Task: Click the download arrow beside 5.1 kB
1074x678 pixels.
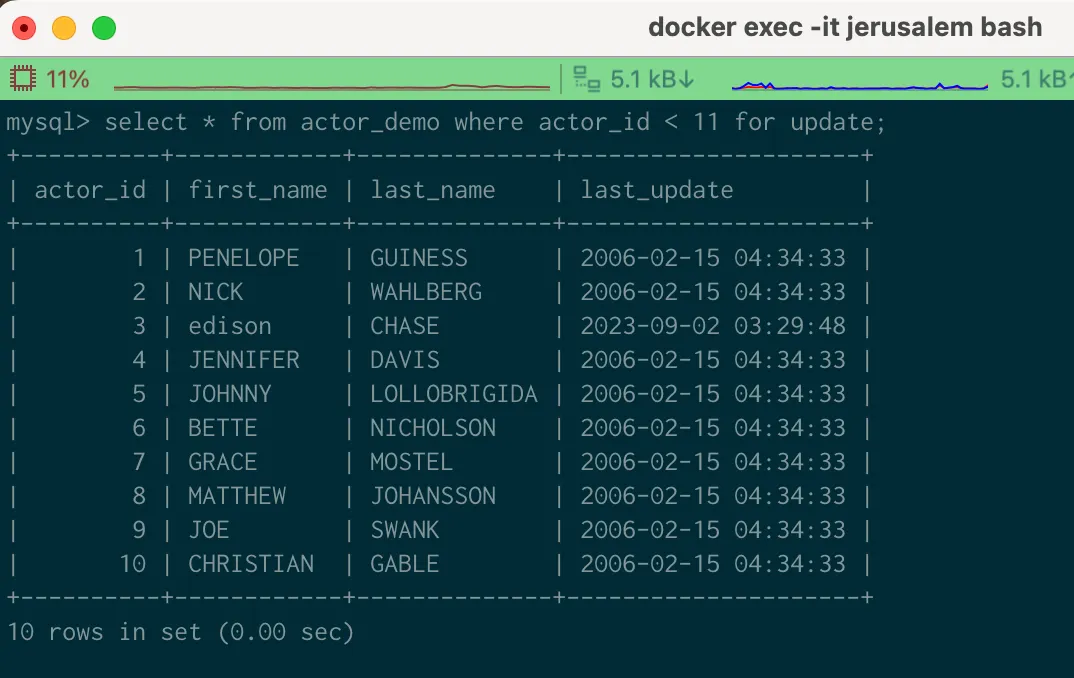Action: pyautogui.click(x=686, y=79)
